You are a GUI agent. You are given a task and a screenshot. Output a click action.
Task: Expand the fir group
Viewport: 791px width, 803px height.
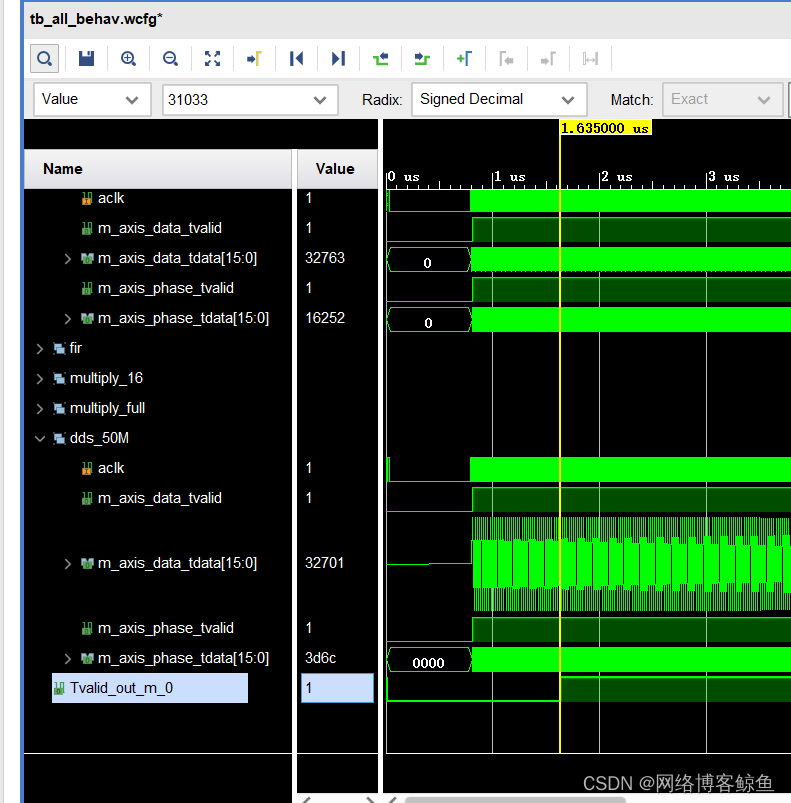point(40,348)
